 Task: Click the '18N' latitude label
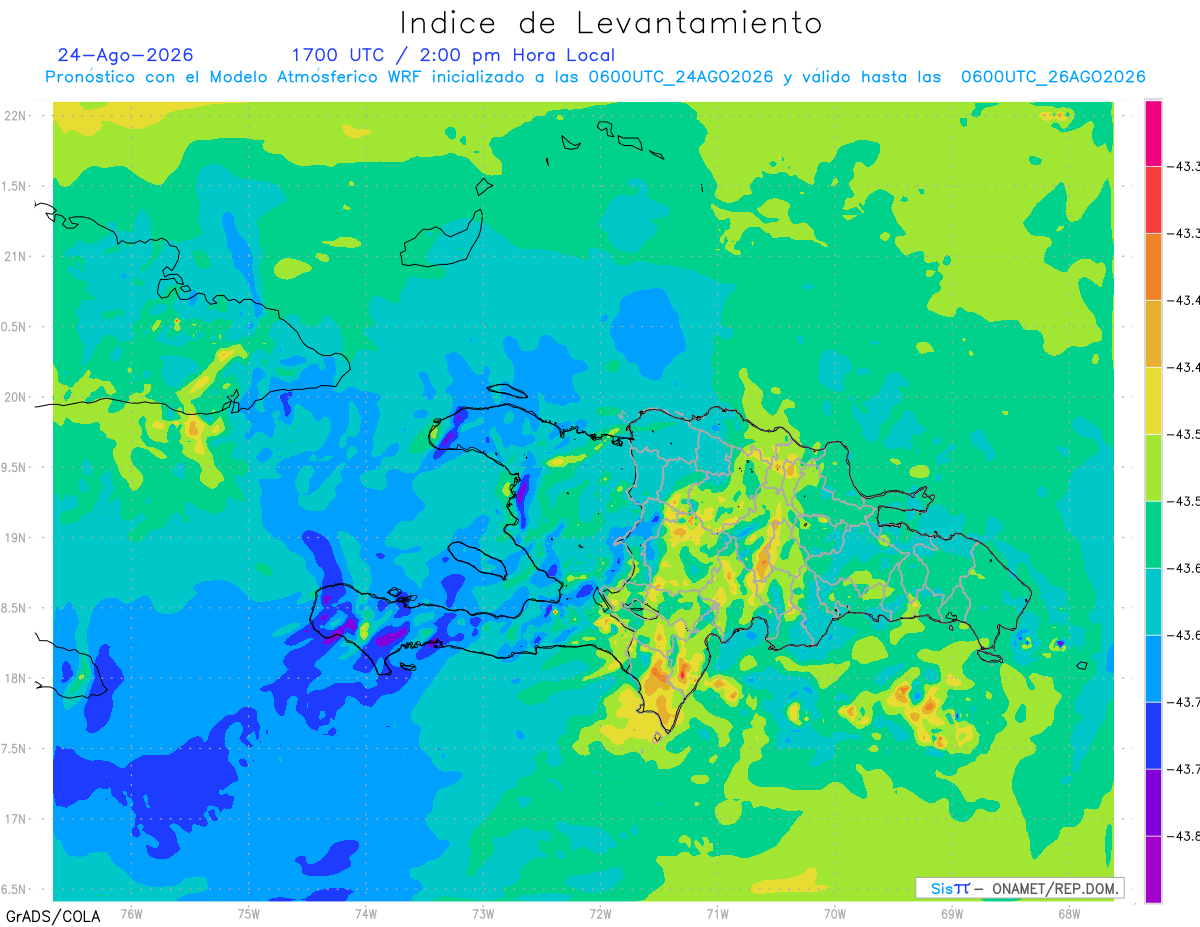coord(16,678)
